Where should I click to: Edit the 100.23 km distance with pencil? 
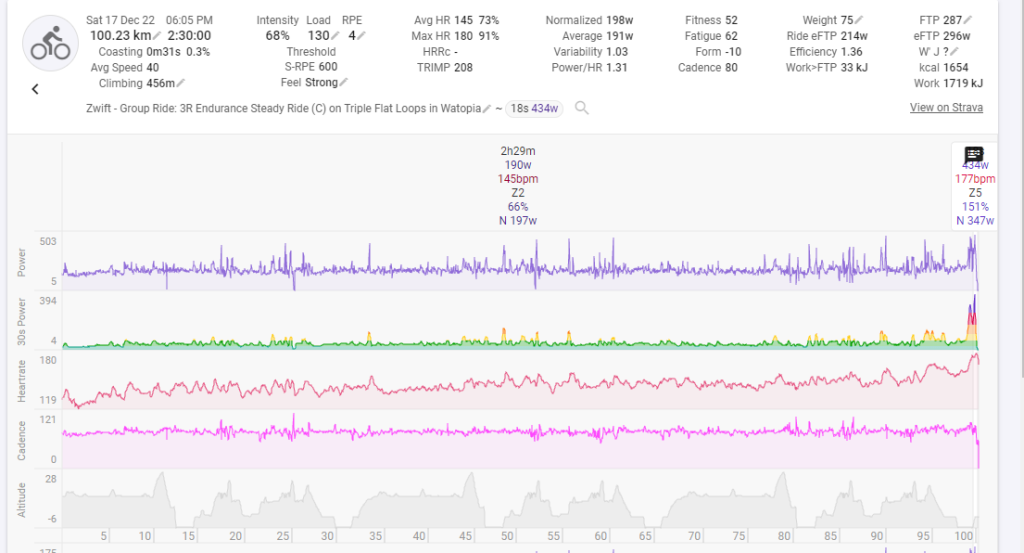[157, 36]
